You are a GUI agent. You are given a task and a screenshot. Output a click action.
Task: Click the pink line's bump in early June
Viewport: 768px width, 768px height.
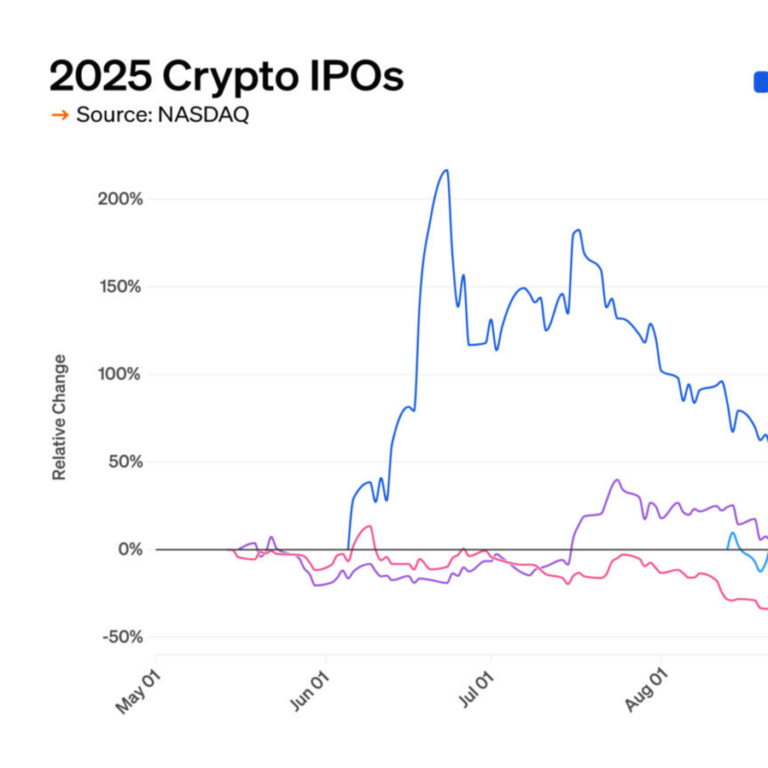click(369, 526)
